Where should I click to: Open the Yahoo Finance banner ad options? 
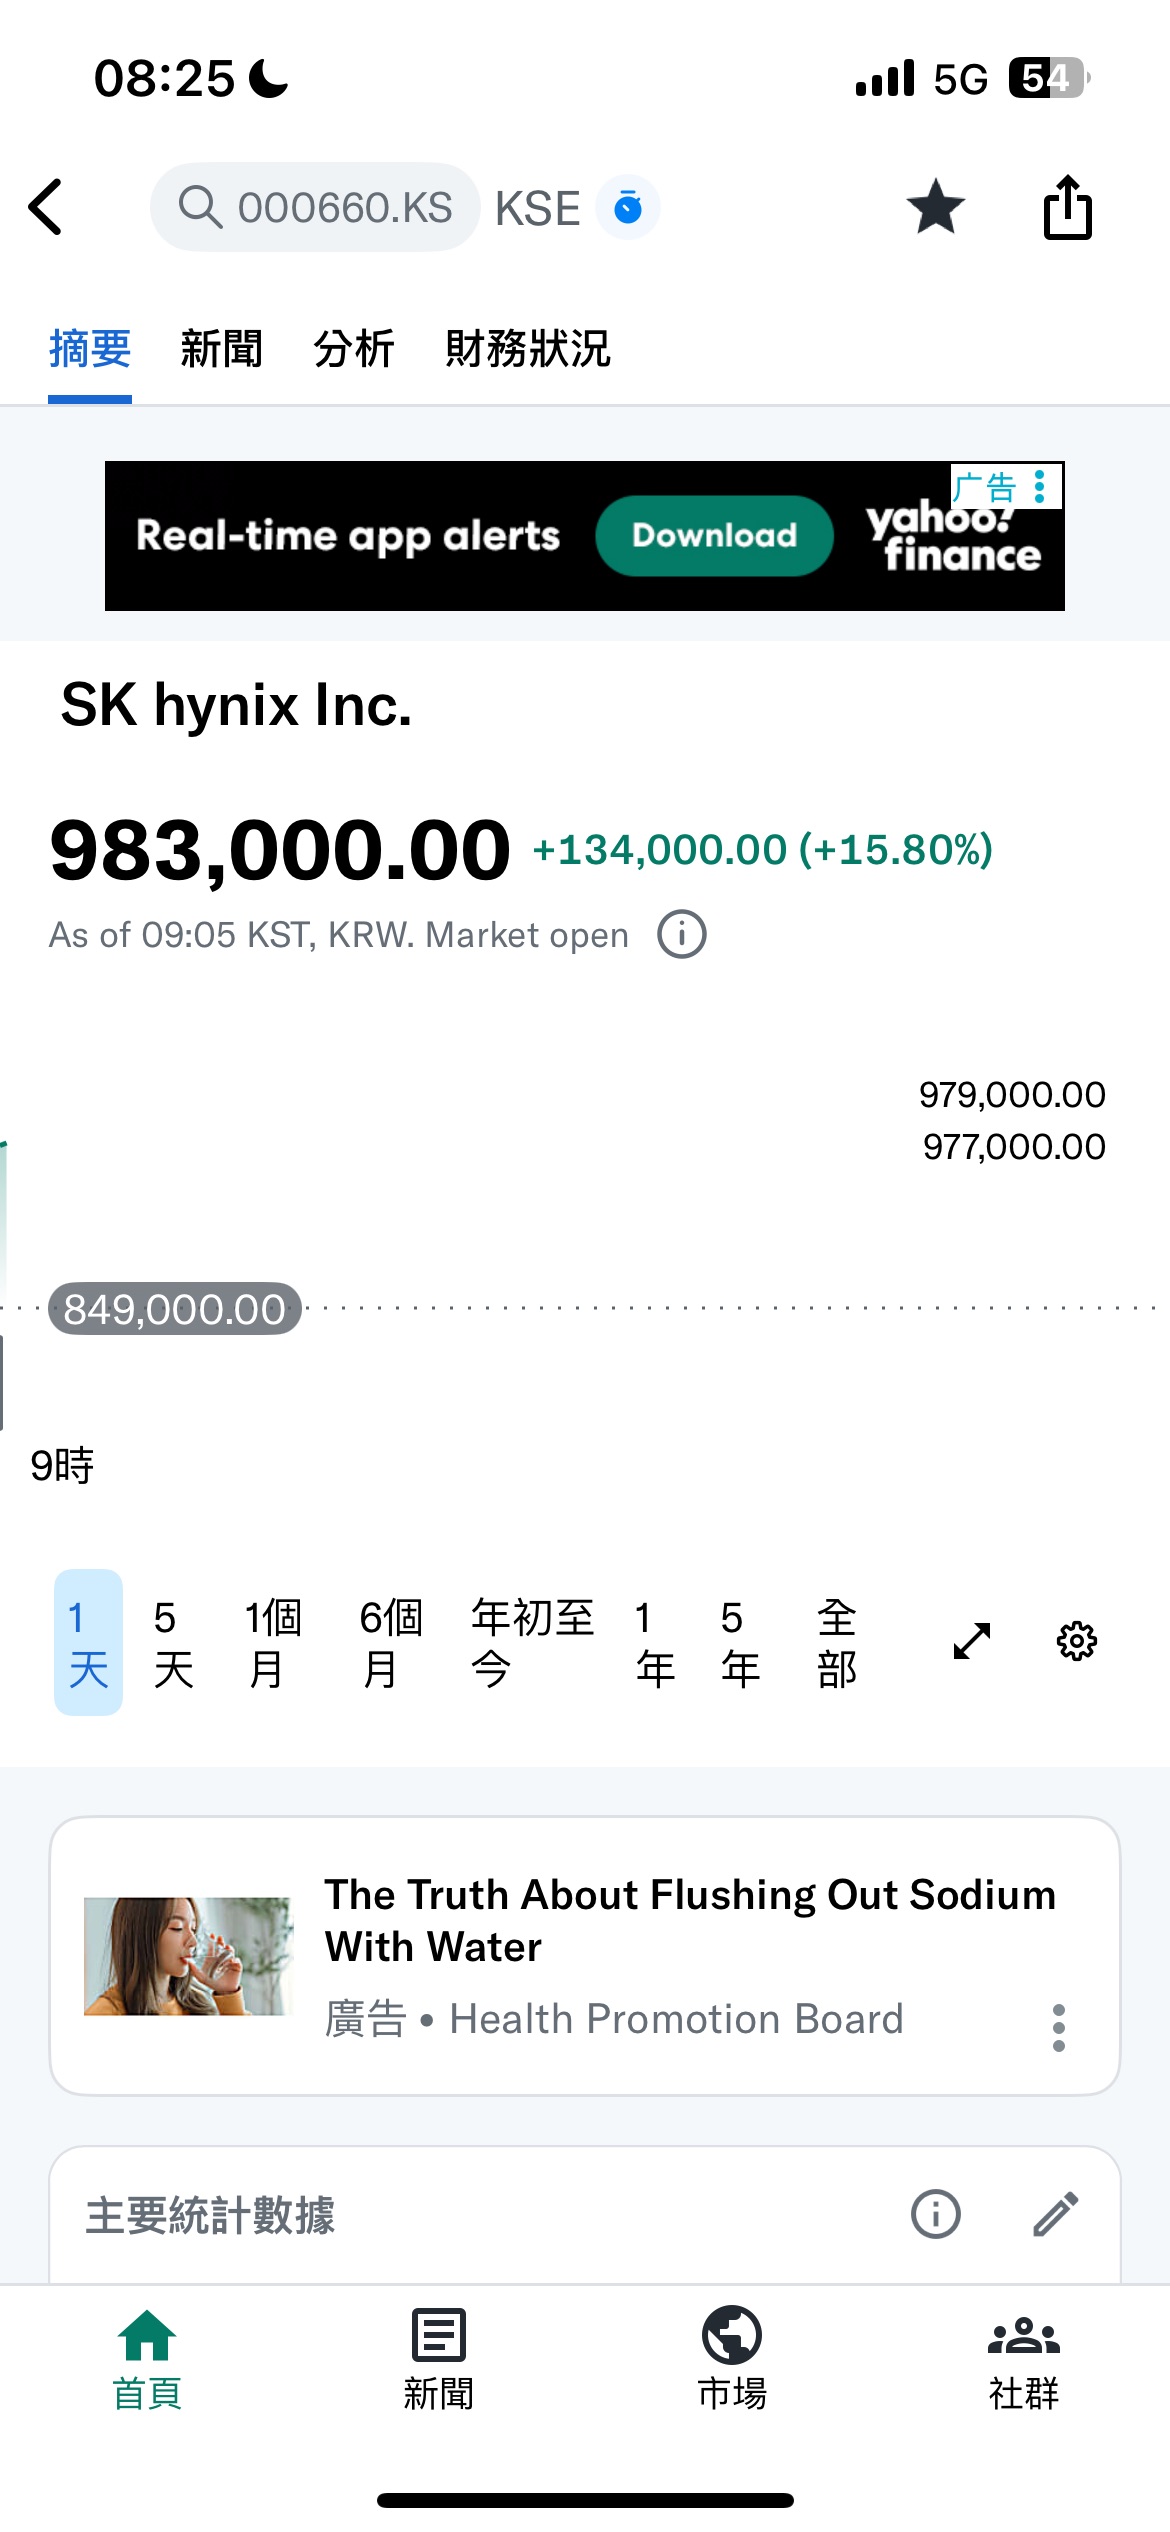1040,487
